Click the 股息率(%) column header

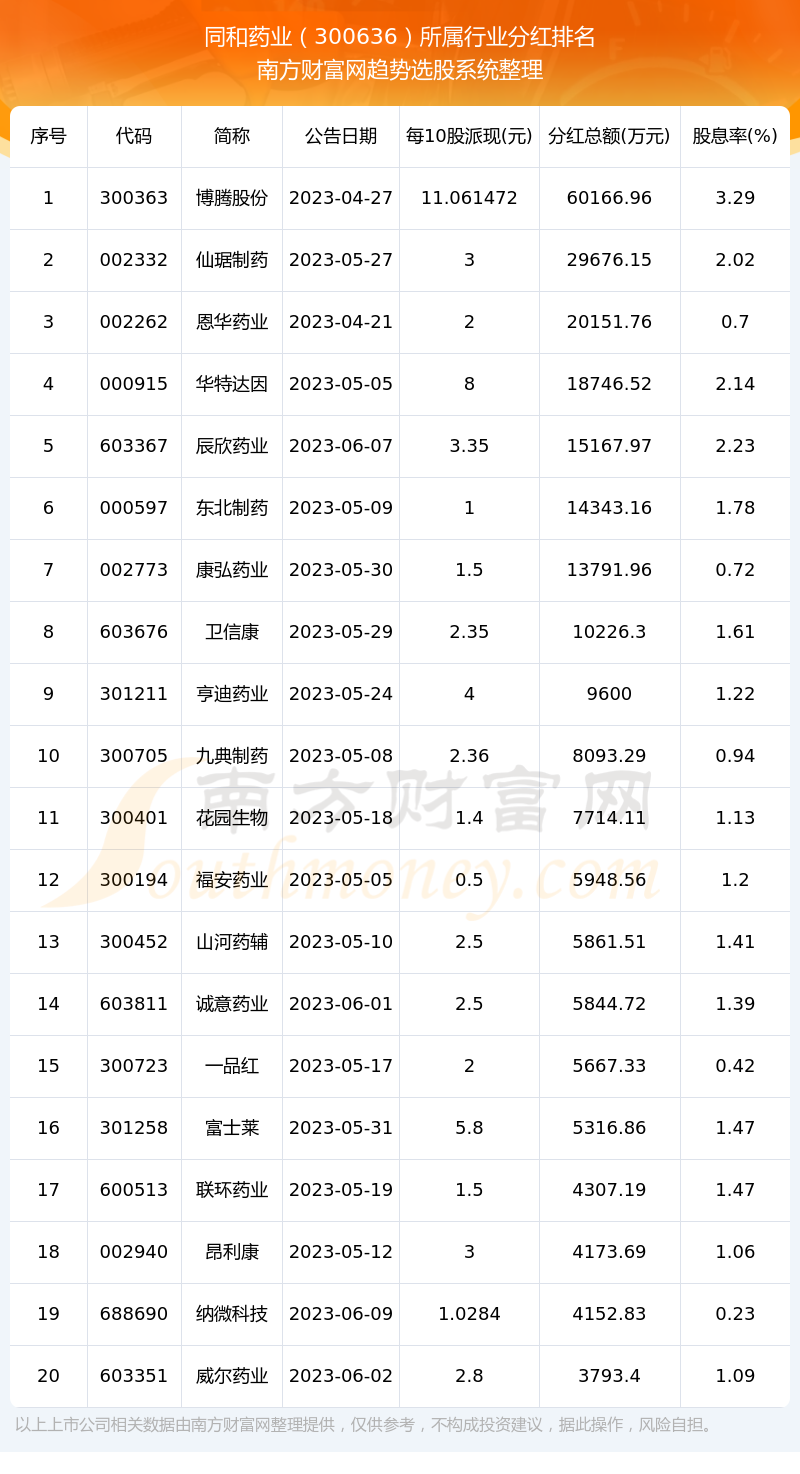click(734, 136)
